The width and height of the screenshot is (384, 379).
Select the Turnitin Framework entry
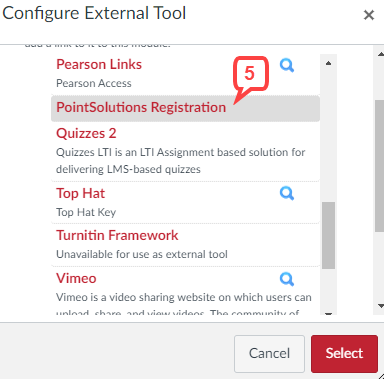click(117, 235)
